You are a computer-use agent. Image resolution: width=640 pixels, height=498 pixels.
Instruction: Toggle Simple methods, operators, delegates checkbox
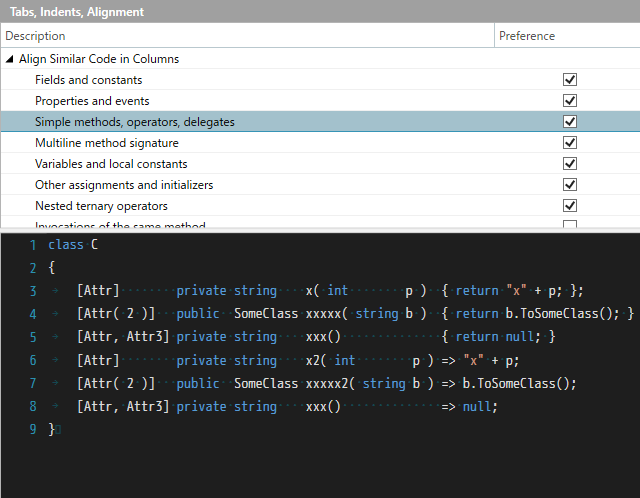[569, 122]
